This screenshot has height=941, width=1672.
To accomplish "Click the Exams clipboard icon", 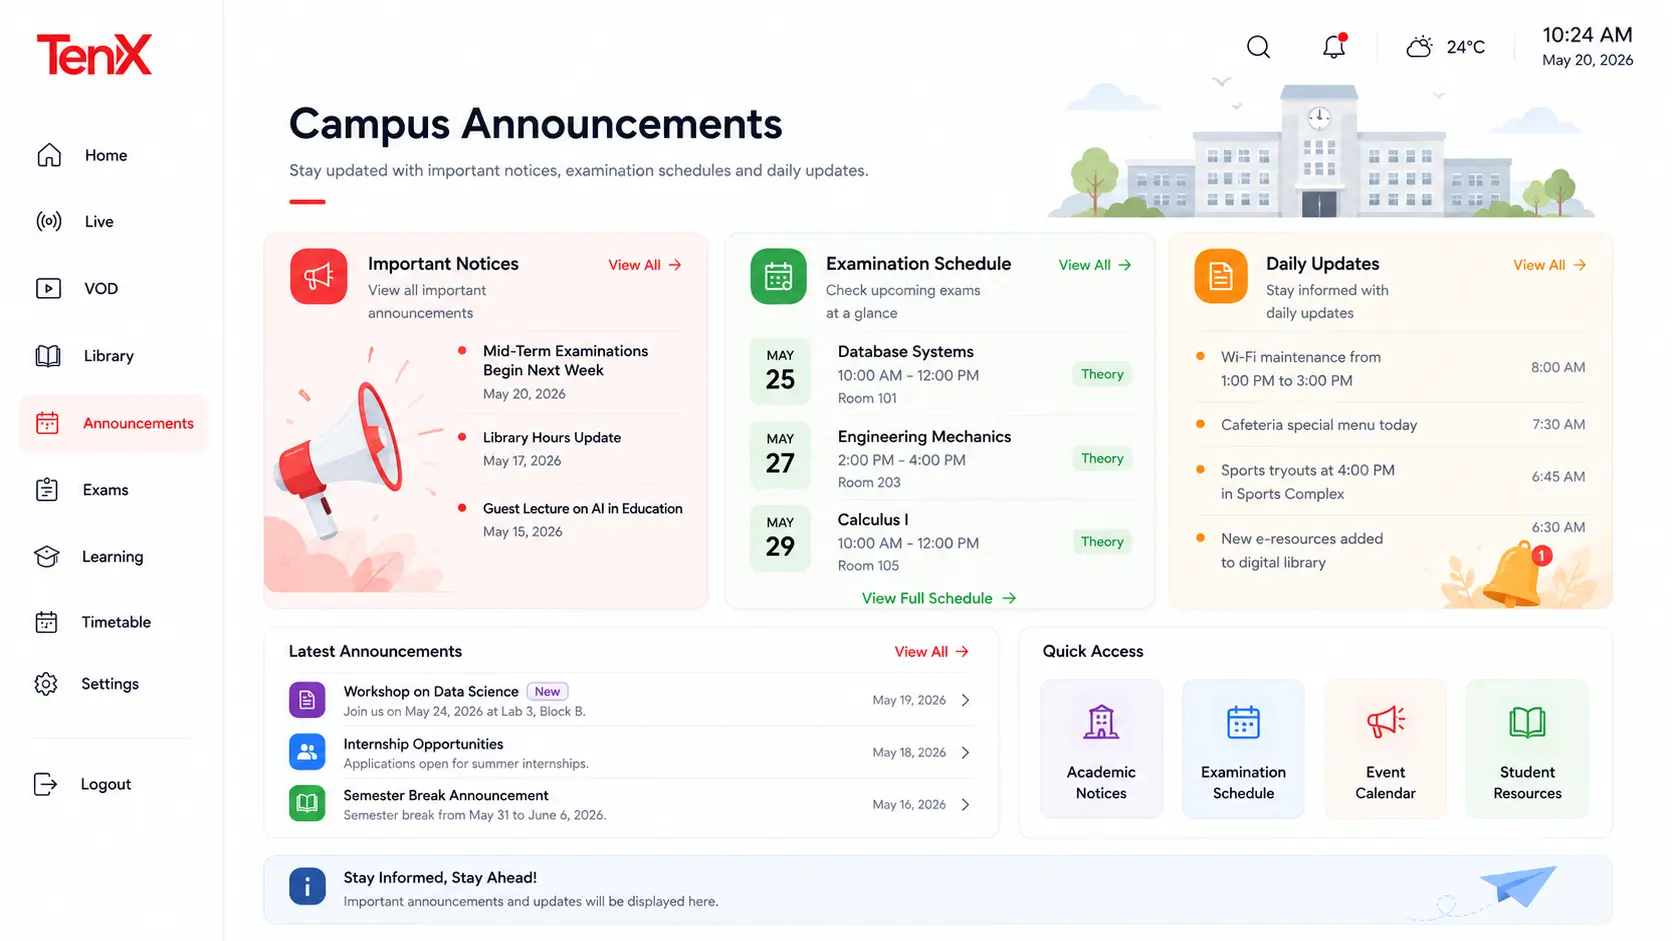I will (47, 489).
